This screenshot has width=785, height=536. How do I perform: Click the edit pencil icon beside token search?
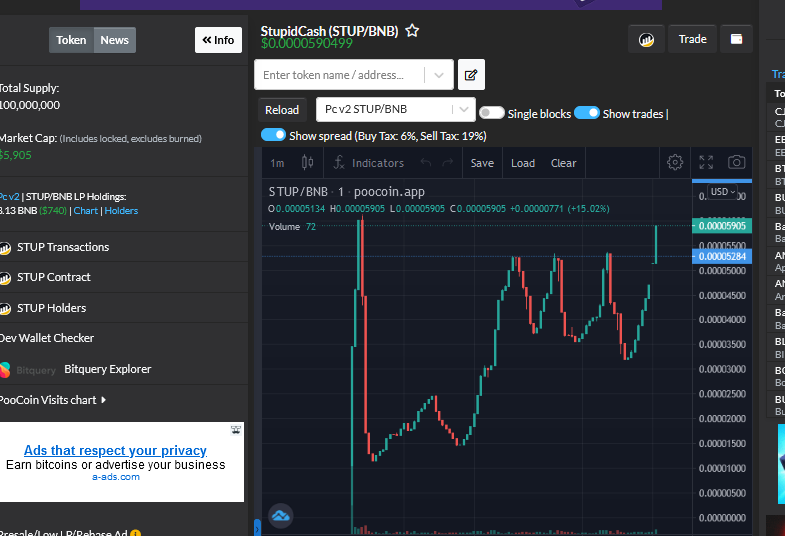click(x=471, y=75)
